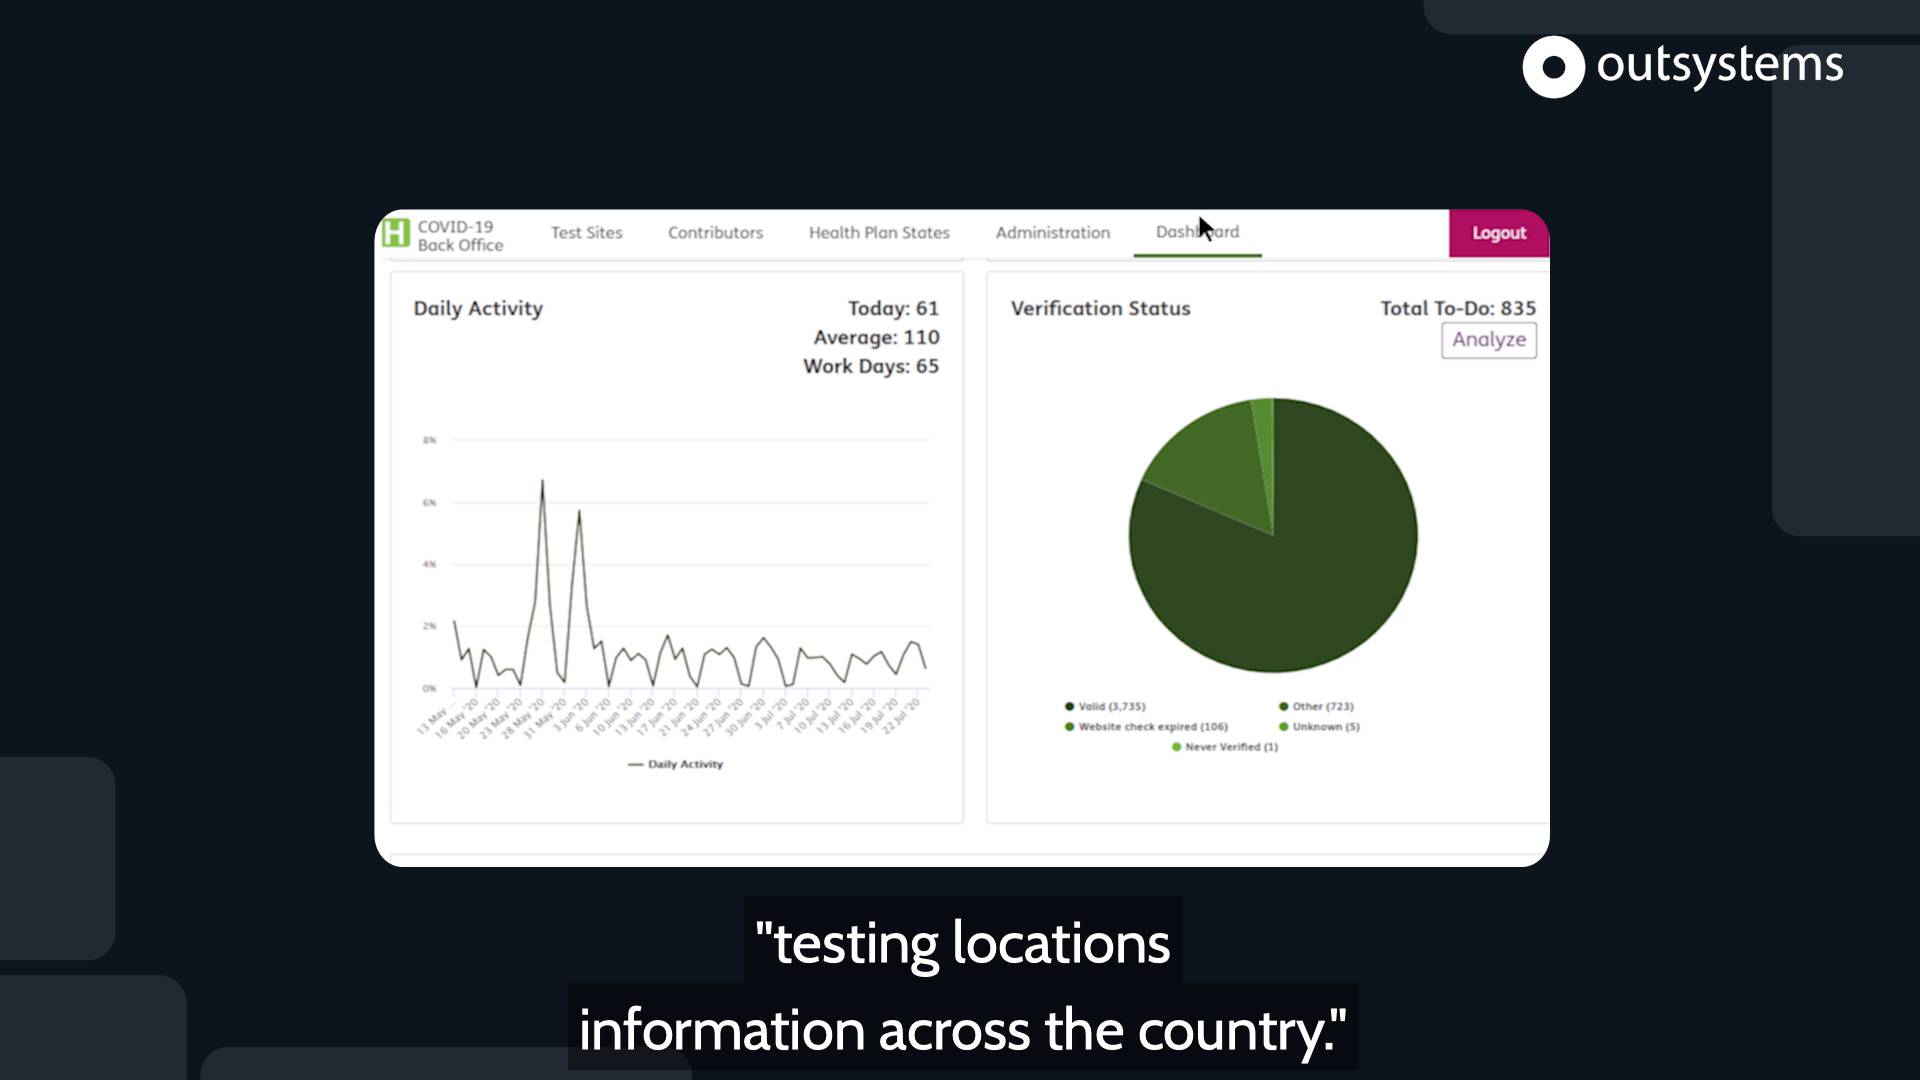The height and width of the screenshot is (1080, 1920).
Task: Toggle the Unknown (5) legend entry
Action: coord(1319,727)
